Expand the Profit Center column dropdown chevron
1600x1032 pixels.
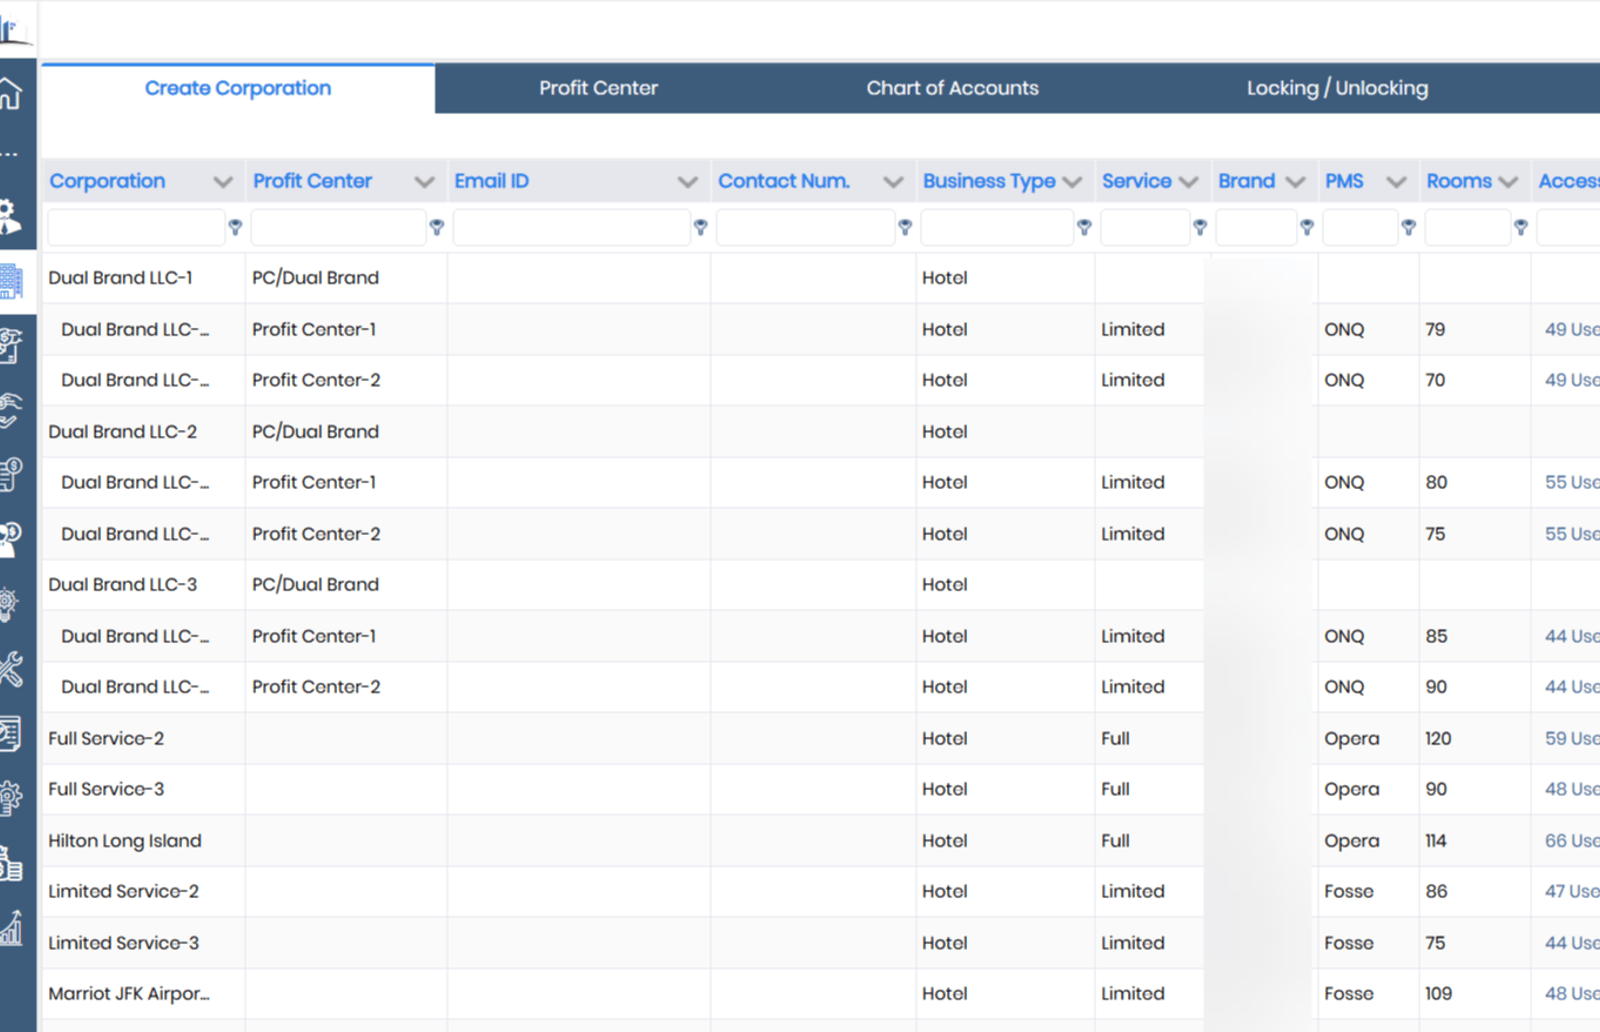(x=425, y=182)
